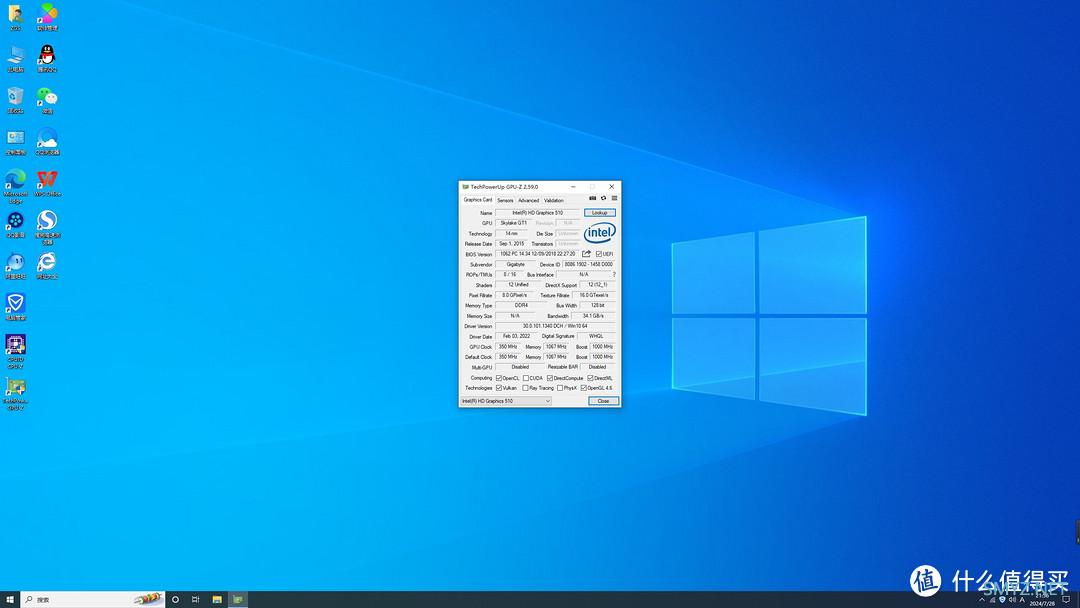
Task: Open the CPU-Z desktop shortcut
Action: (15, 351)
